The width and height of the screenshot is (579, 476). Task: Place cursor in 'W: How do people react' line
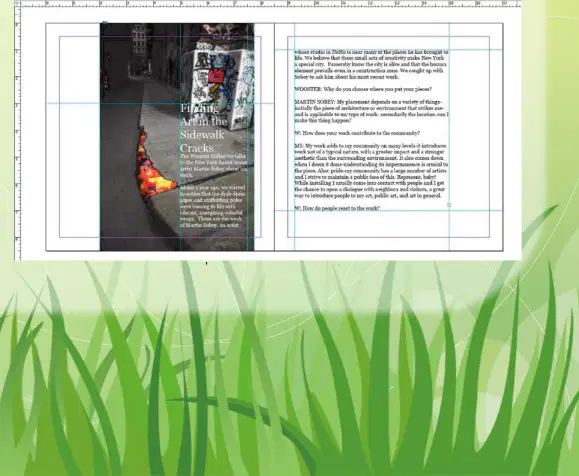click(x=337, y=208)
